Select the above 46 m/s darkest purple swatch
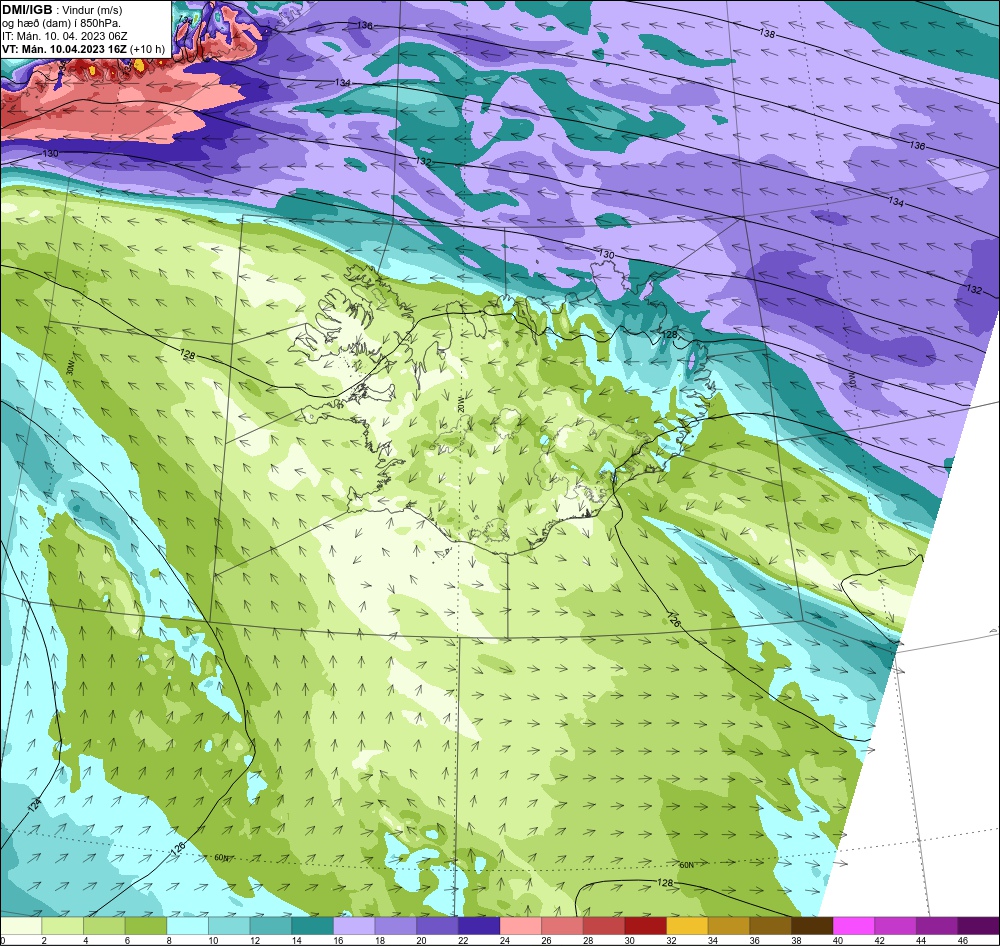 click(979, 926)
